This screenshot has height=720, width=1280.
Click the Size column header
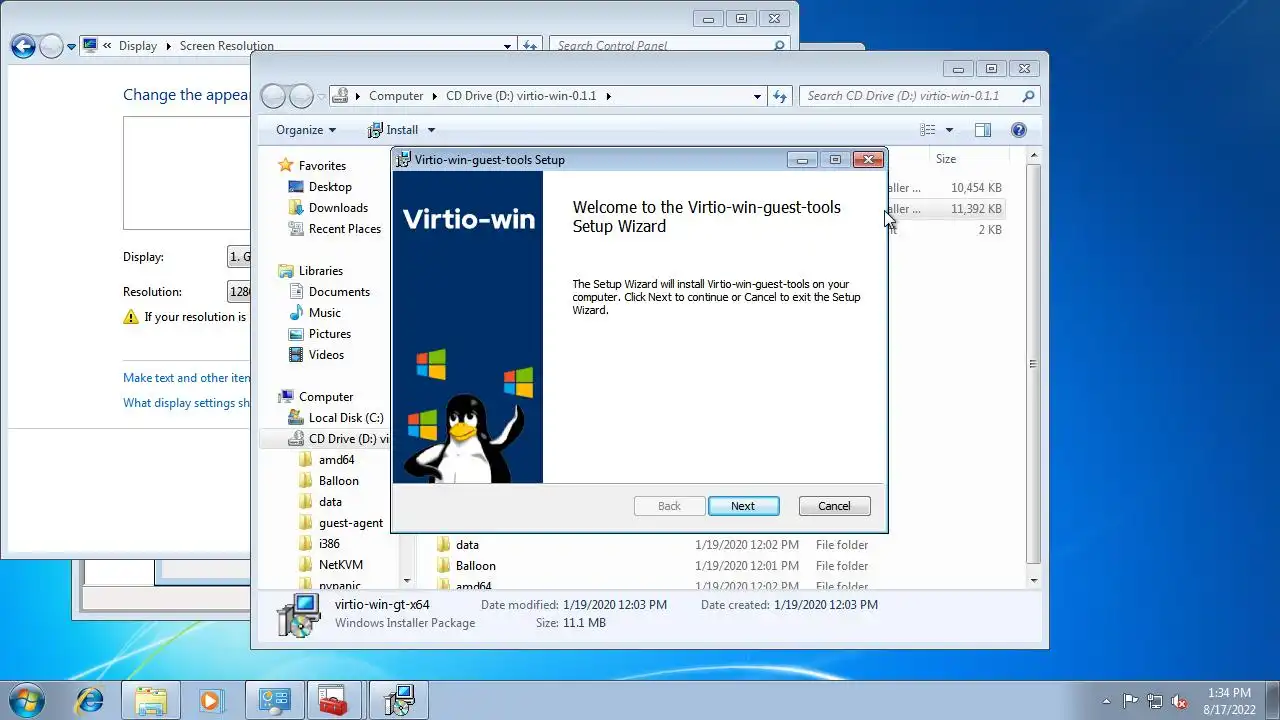click(x=946, y=159)
